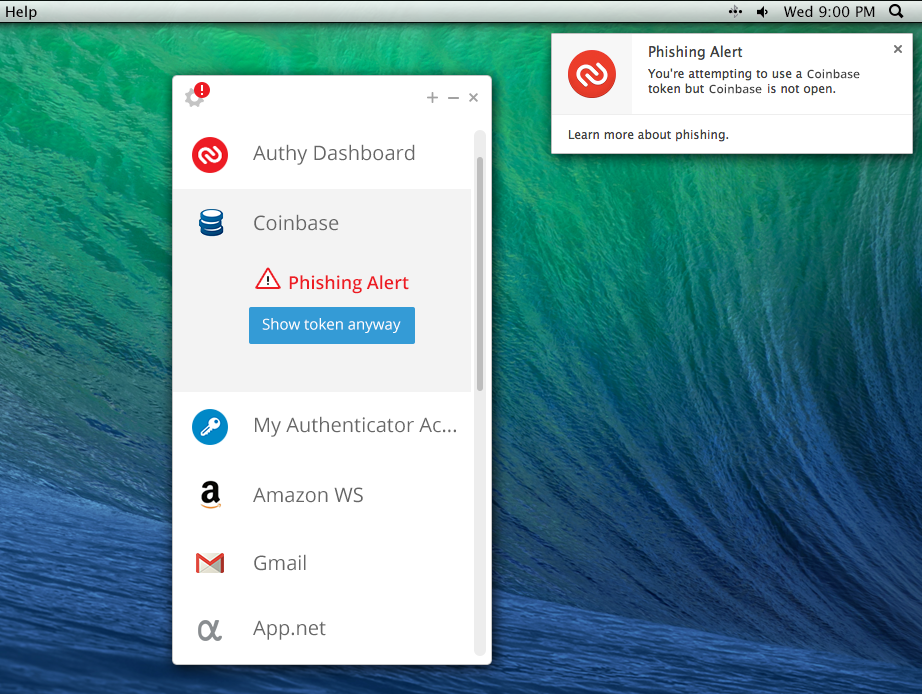Click the red Authy Dashboard logo icon
The width and height of the screenshot is (922, 694).
[x=210, y=154]
